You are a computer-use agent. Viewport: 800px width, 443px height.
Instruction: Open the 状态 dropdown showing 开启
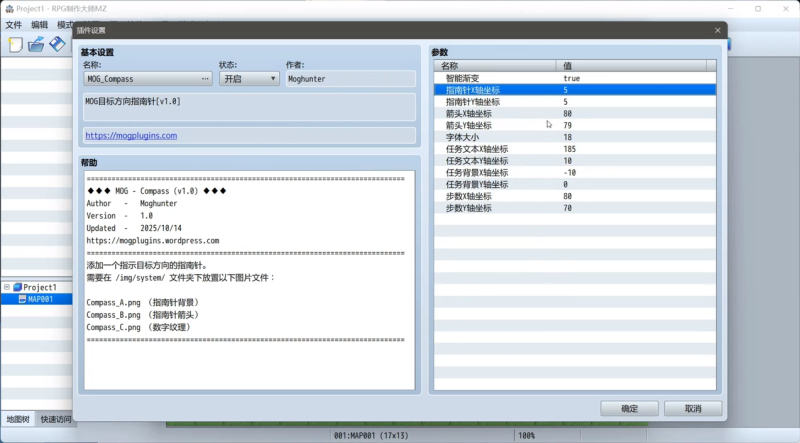click(249, 79)
